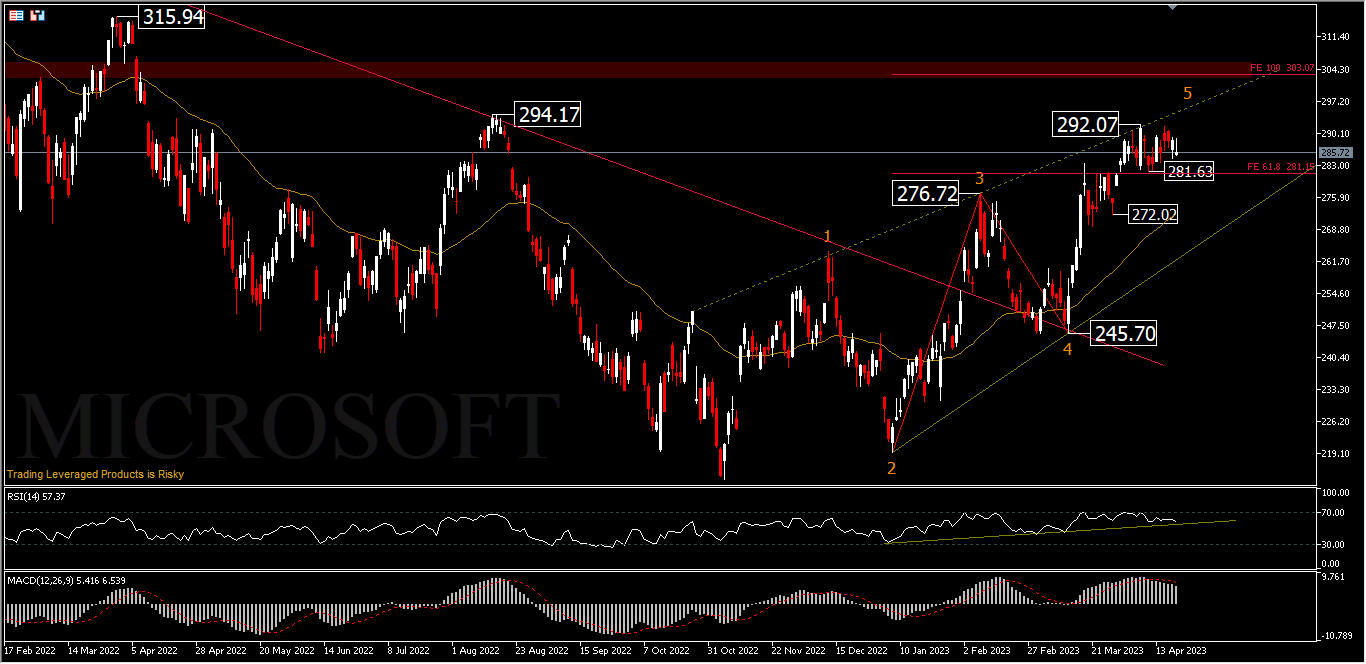The image size is (1366, 664).
Task: Select the 294.17 price label box
Action: [x=548, y=115]
